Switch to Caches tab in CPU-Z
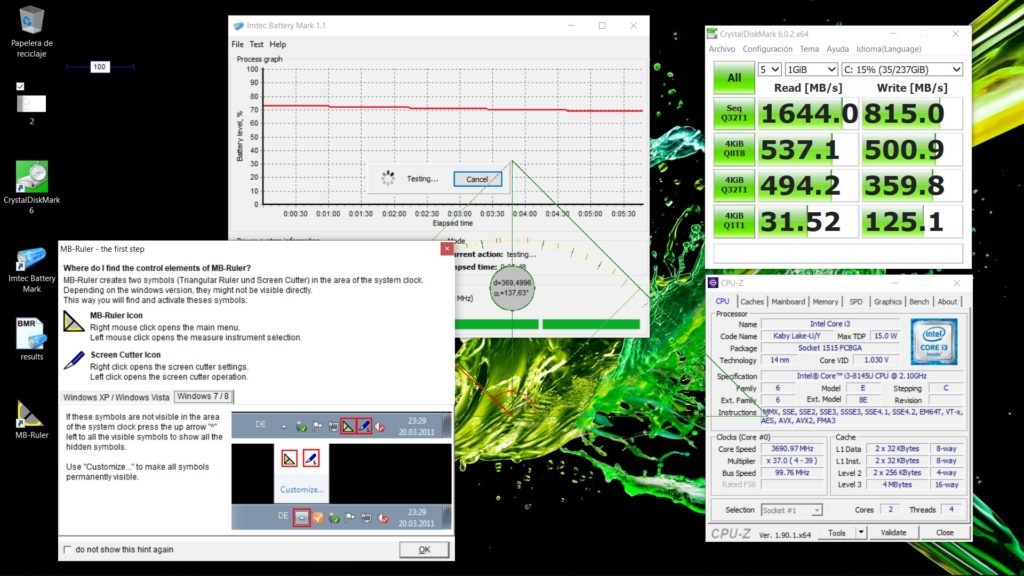The image size is (1024, 576). 752,302
